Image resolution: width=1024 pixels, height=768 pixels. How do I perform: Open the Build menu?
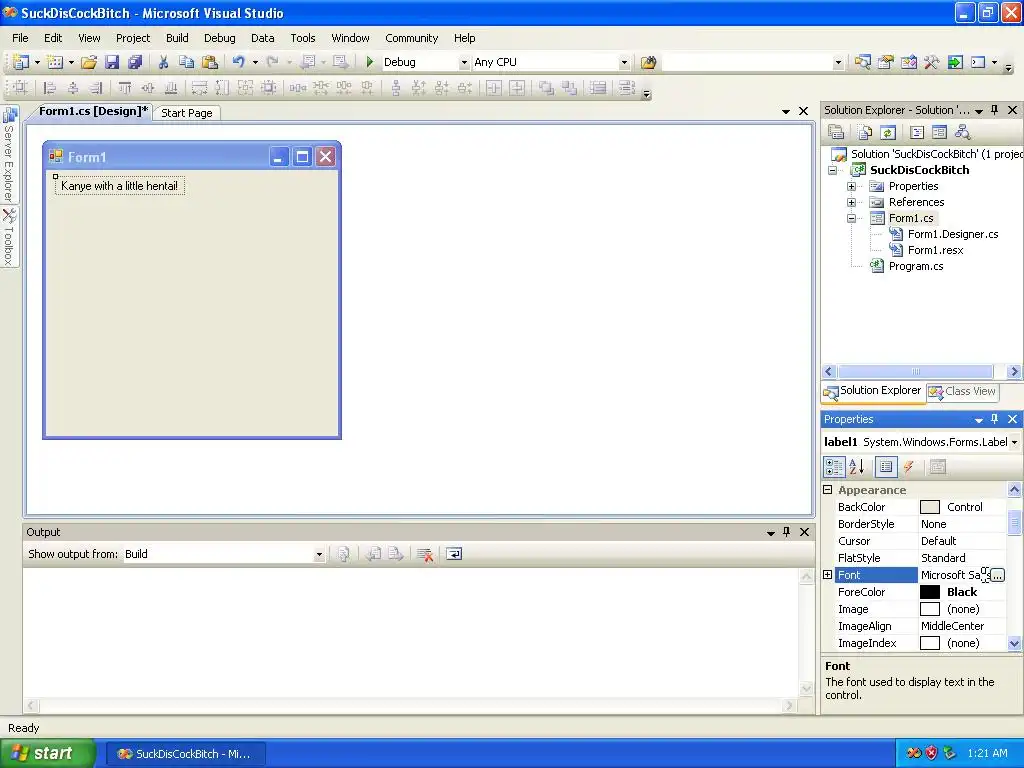pos(177,38)
